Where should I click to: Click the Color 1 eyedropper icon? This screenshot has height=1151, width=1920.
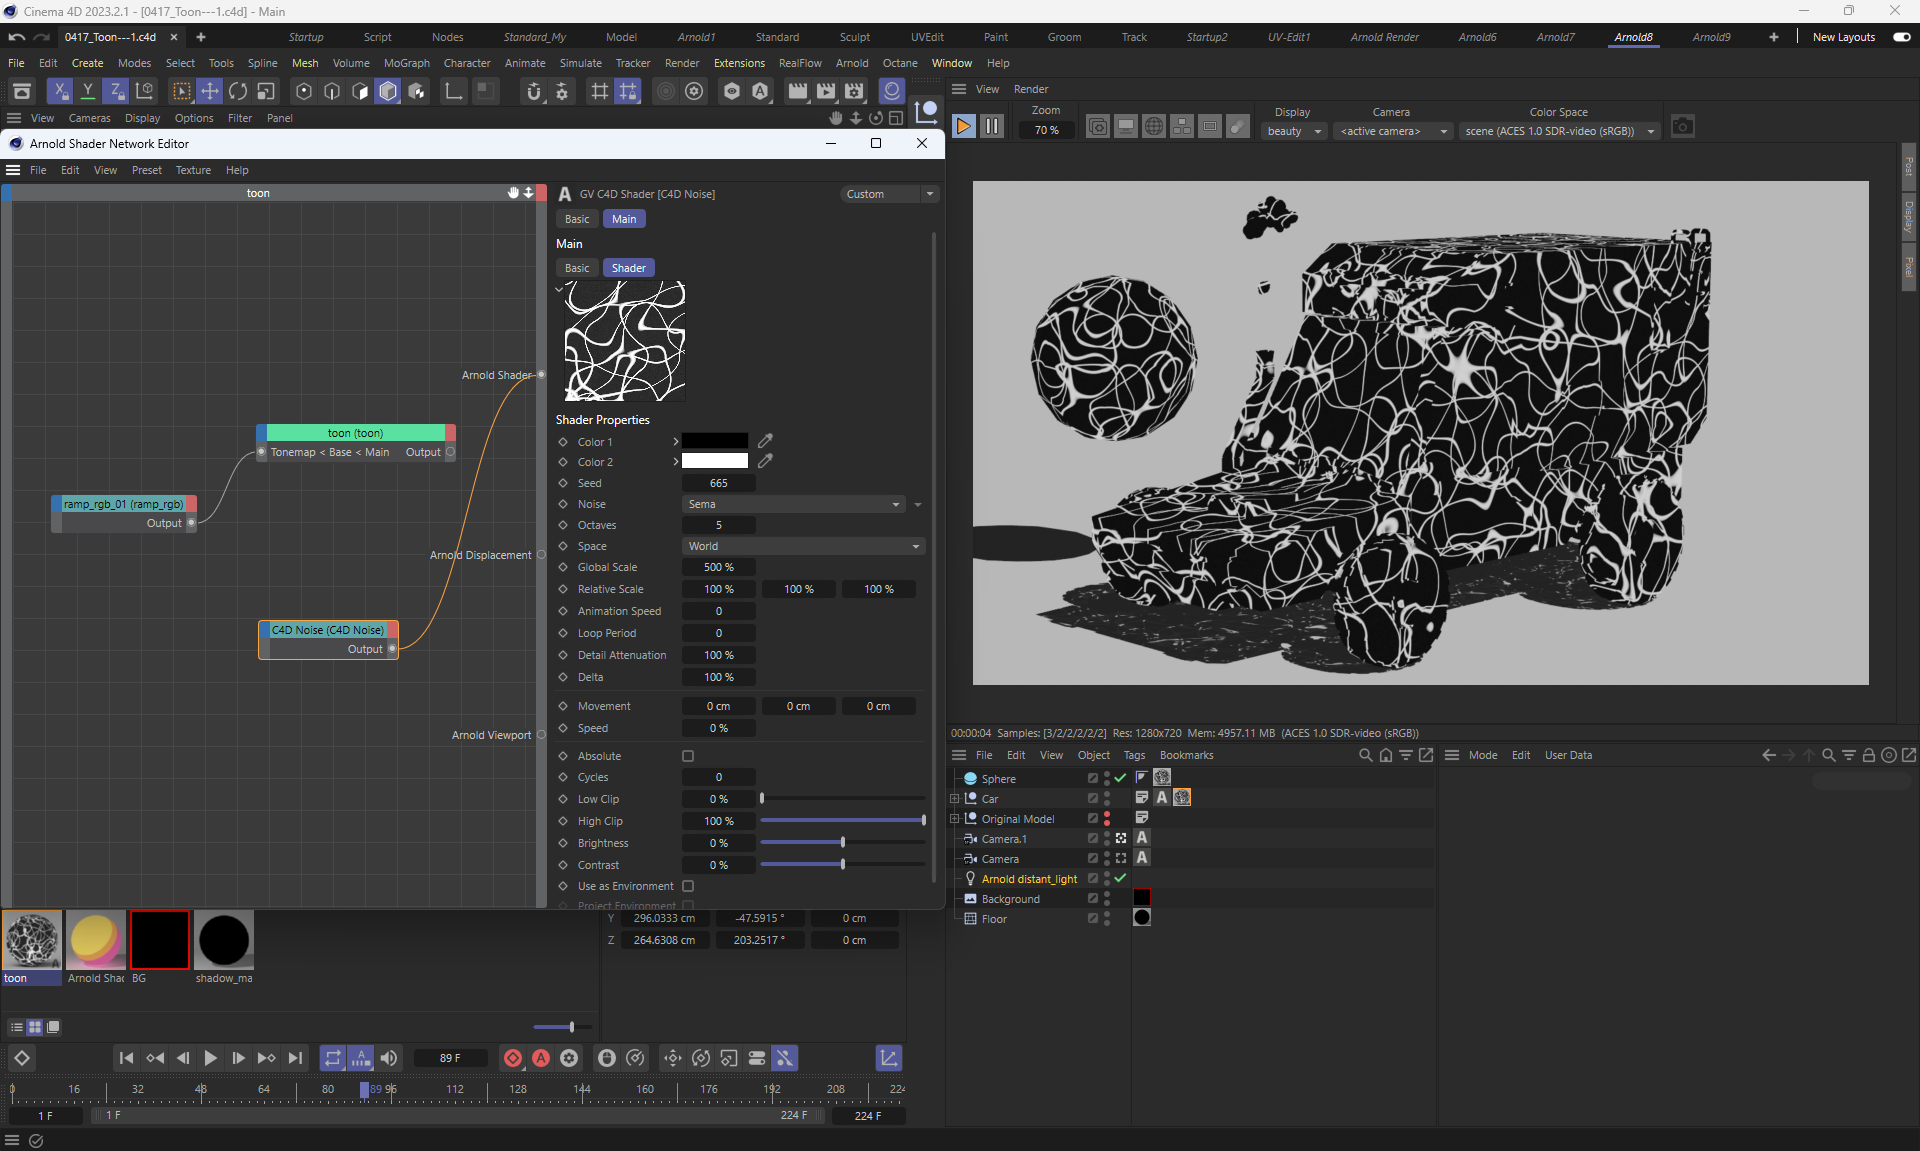point(765,441)
